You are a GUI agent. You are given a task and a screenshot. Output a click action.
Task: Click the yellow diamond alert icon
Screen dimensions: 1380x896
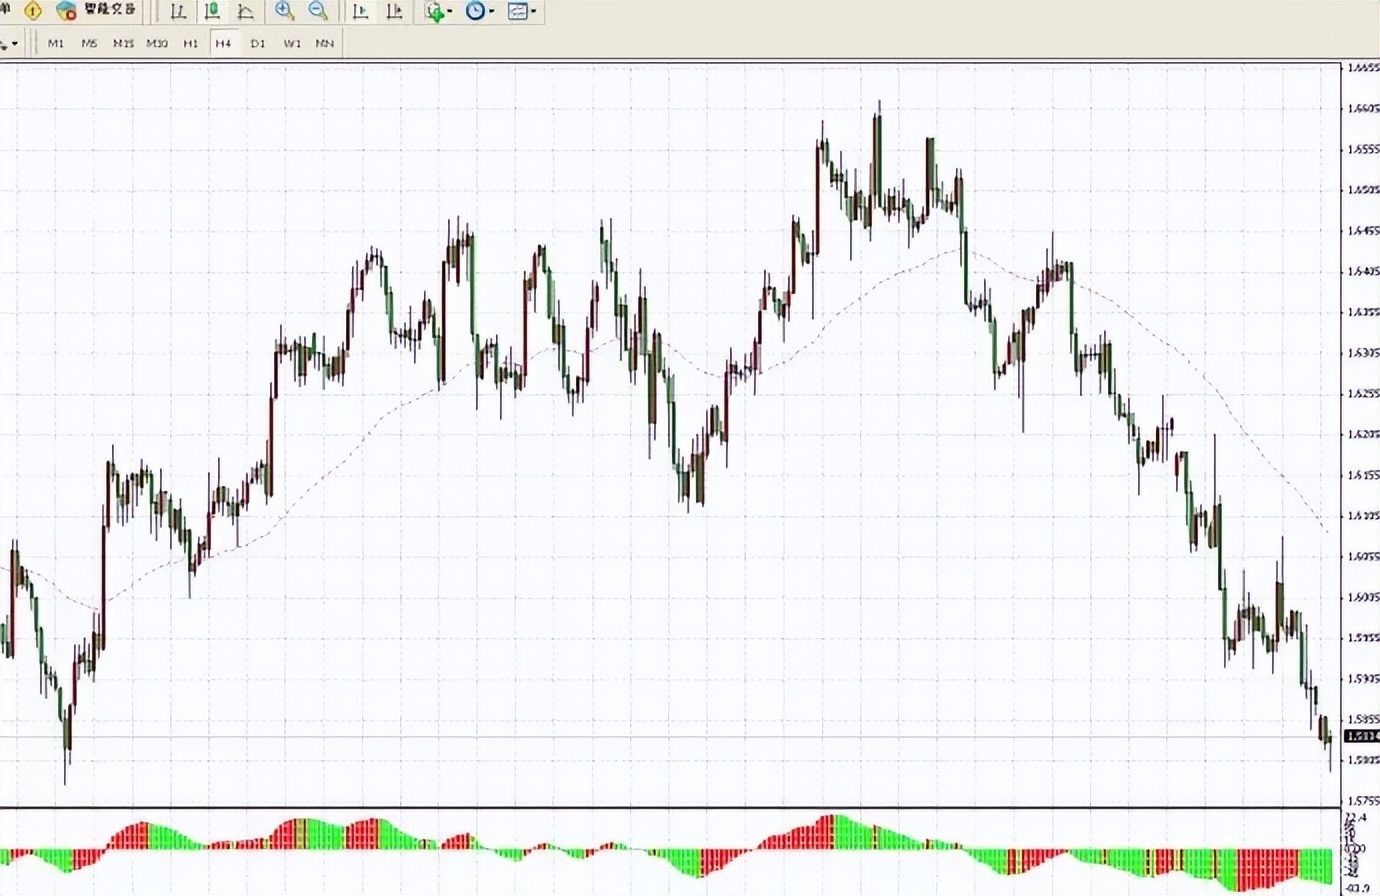point(32,11)
